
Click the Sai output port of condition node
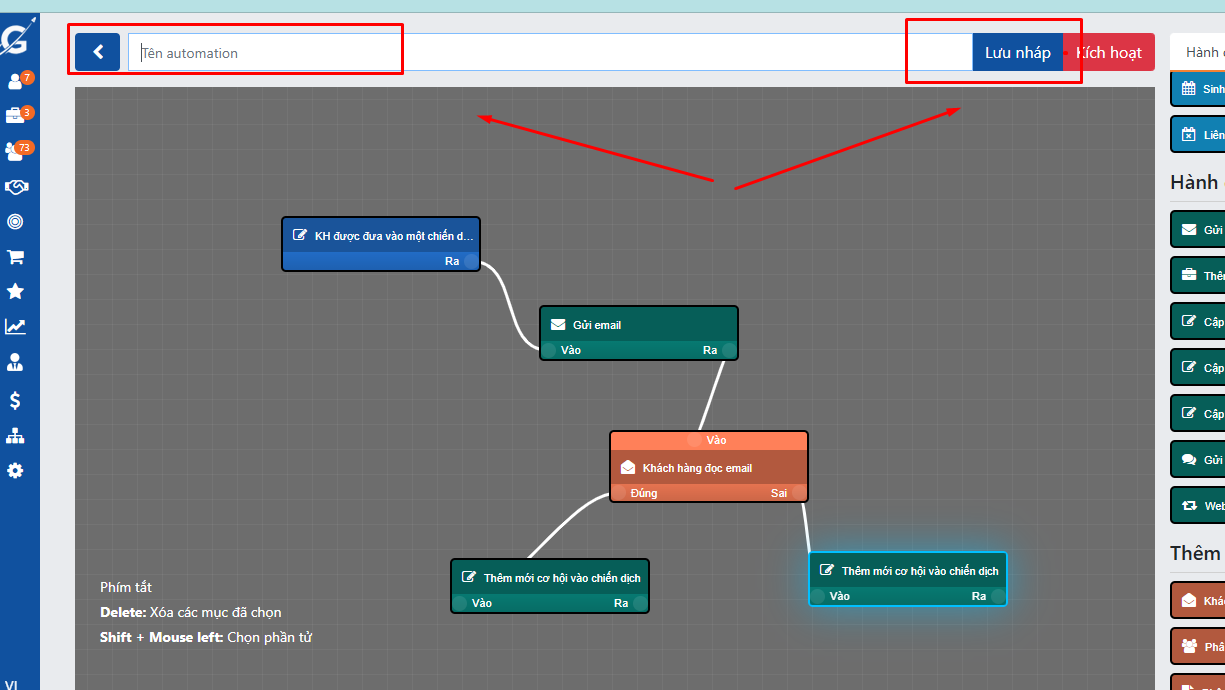tap(797, 493)
